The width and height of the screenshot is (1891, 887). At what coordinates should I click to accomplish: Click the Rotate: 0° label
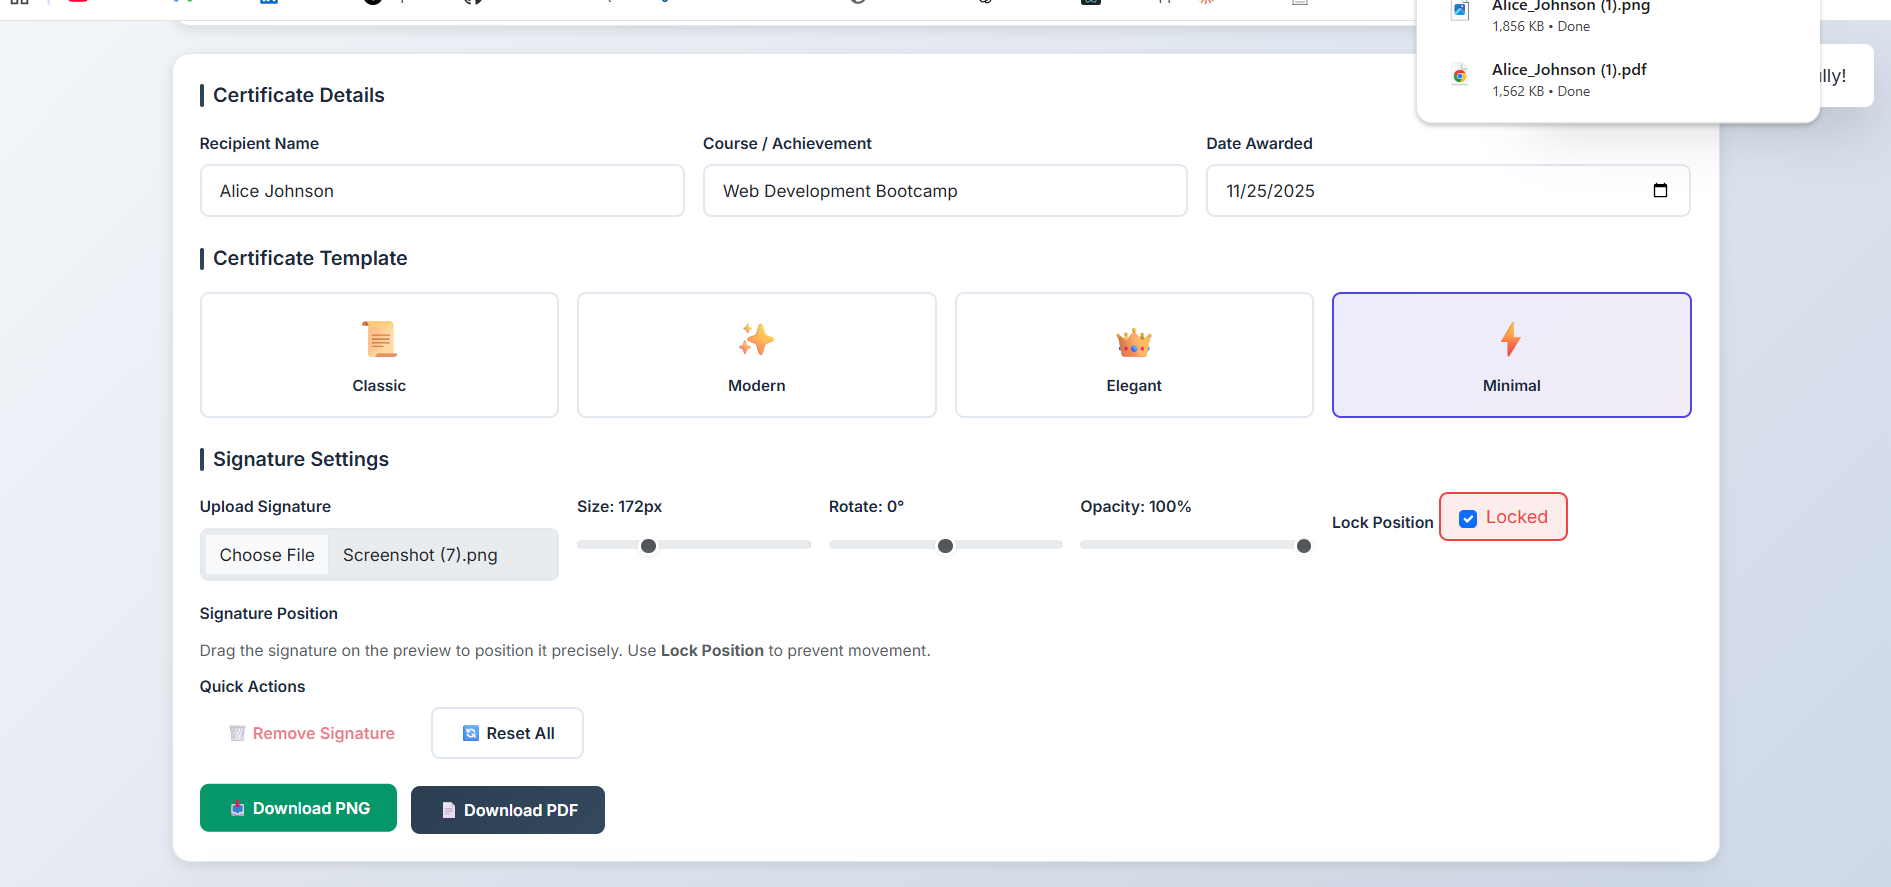(x=866, y=506)
